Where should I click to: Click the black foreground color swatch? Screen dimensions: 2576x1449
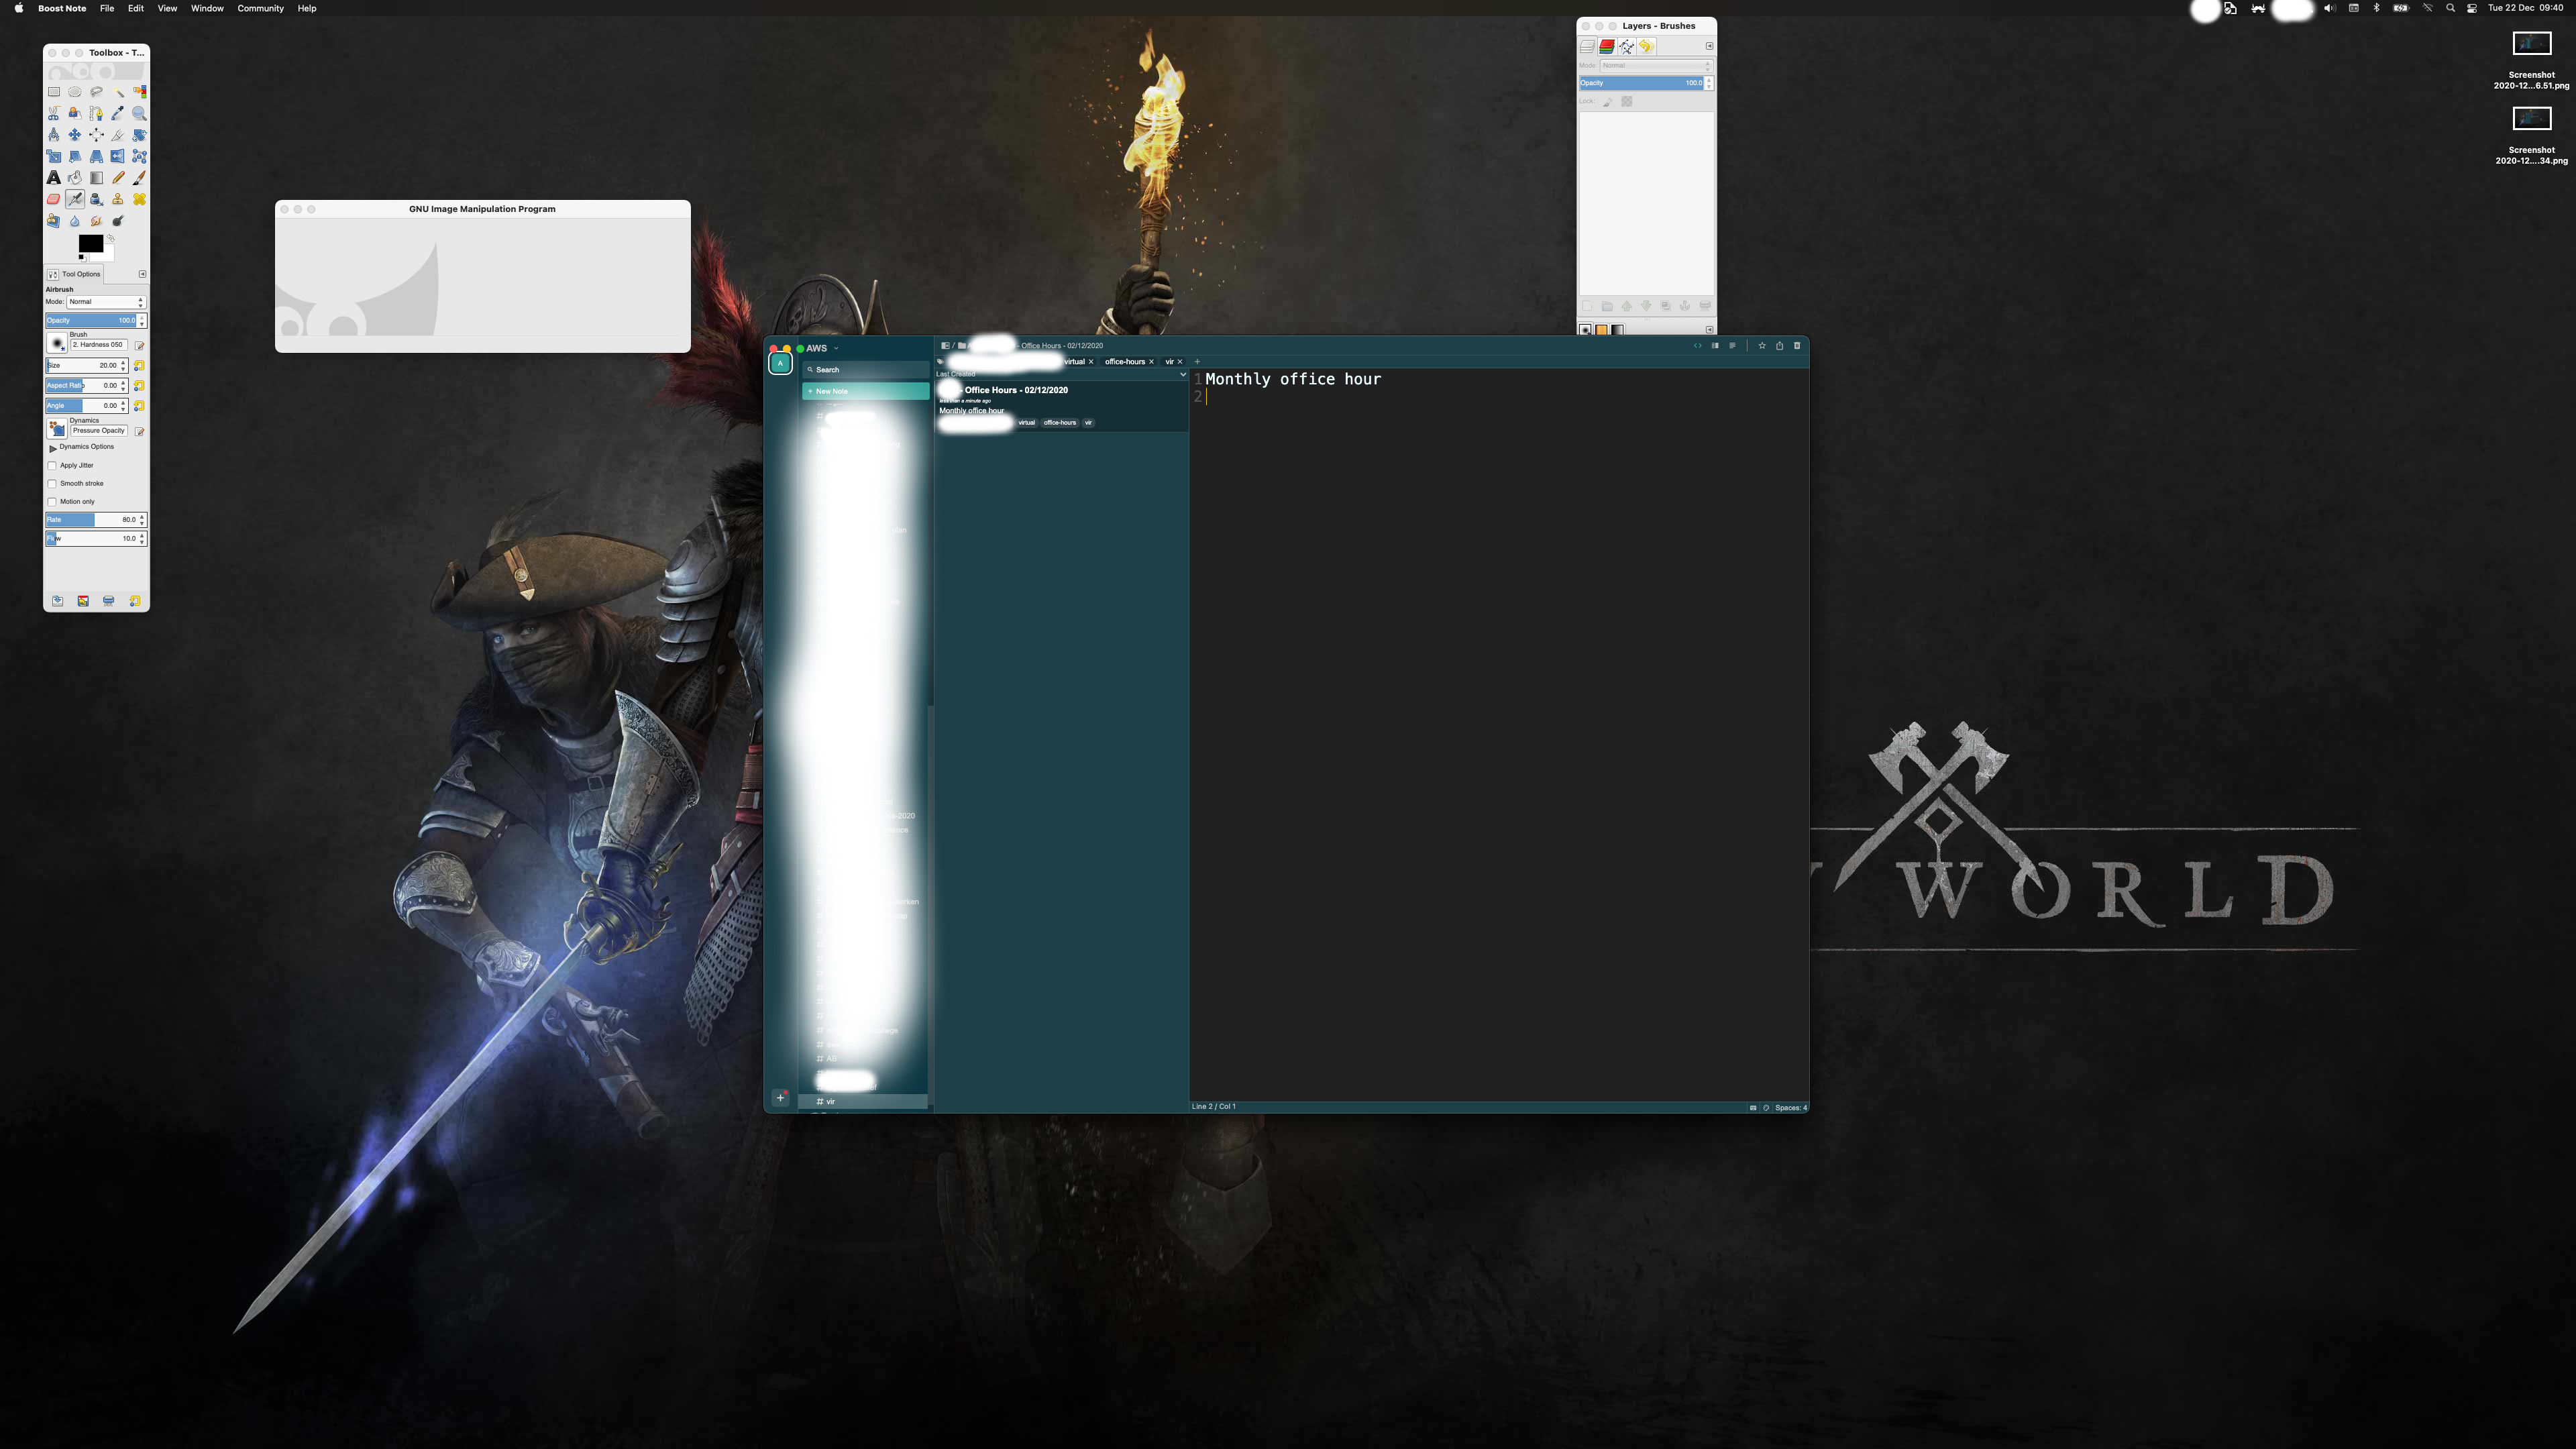[90, 243]
